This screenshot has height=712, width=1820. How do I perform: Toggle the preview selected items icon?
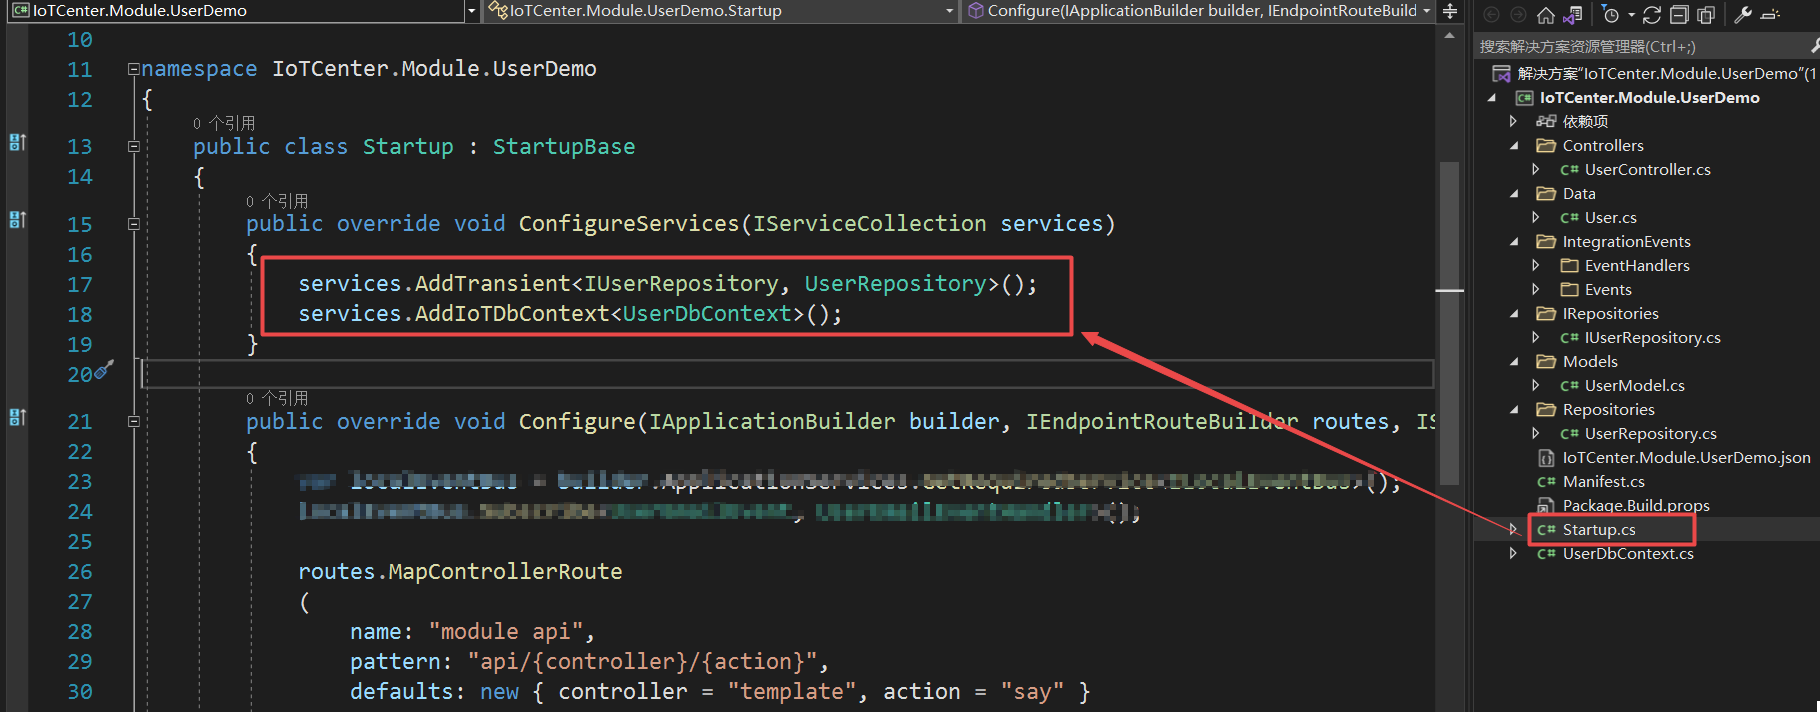point(1770,15)
